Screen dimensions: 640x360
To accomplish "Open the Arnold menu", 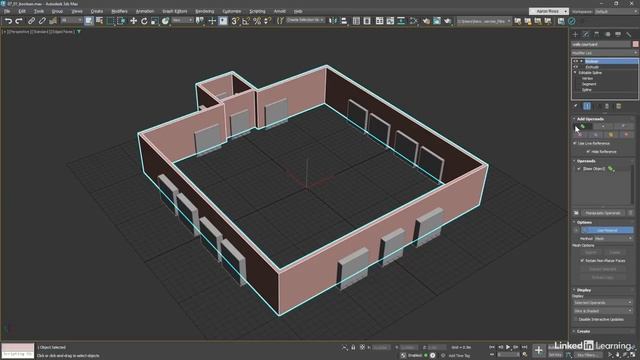I will (280, 11).
